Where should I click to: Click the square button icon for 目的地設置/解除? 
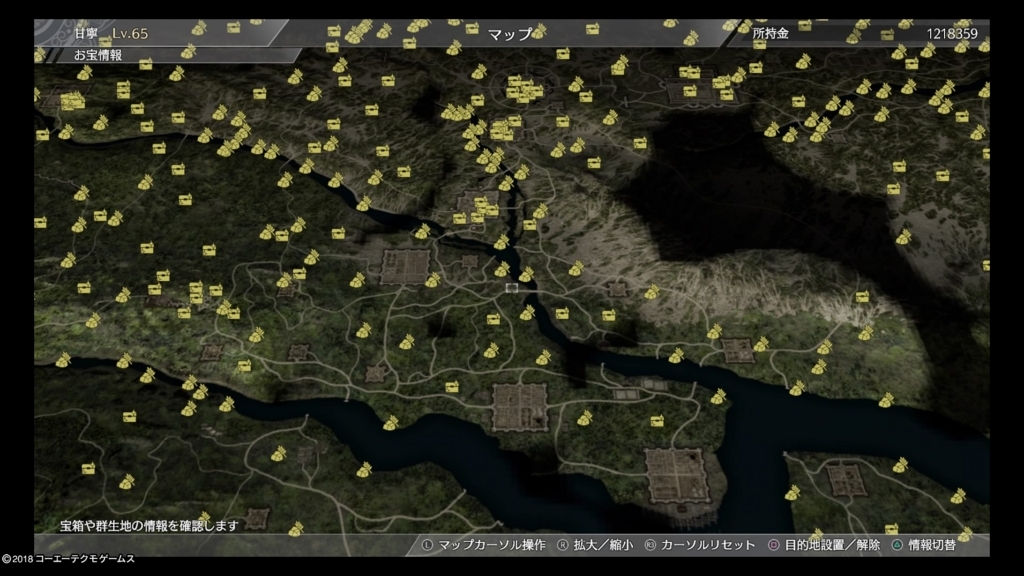[x=773, y=545]
